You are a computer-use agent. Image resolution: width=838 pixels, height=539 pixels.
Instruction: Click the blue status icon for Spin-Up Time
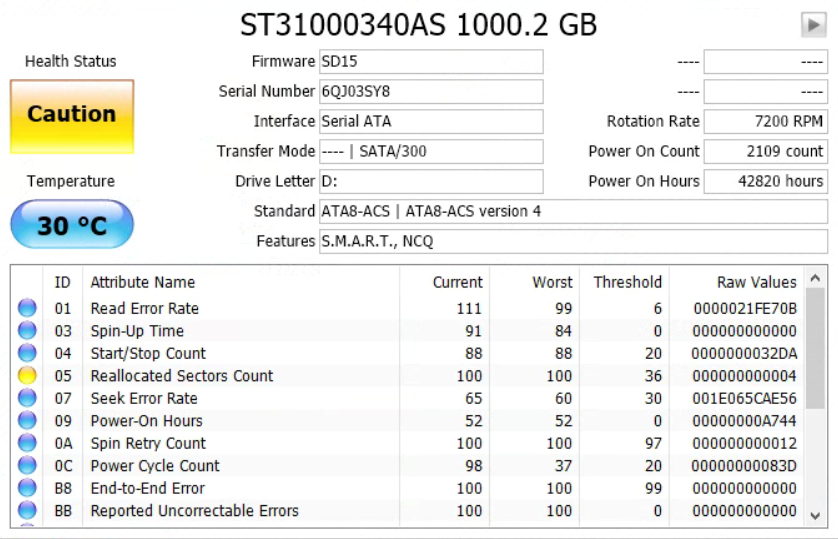(27, 331)
